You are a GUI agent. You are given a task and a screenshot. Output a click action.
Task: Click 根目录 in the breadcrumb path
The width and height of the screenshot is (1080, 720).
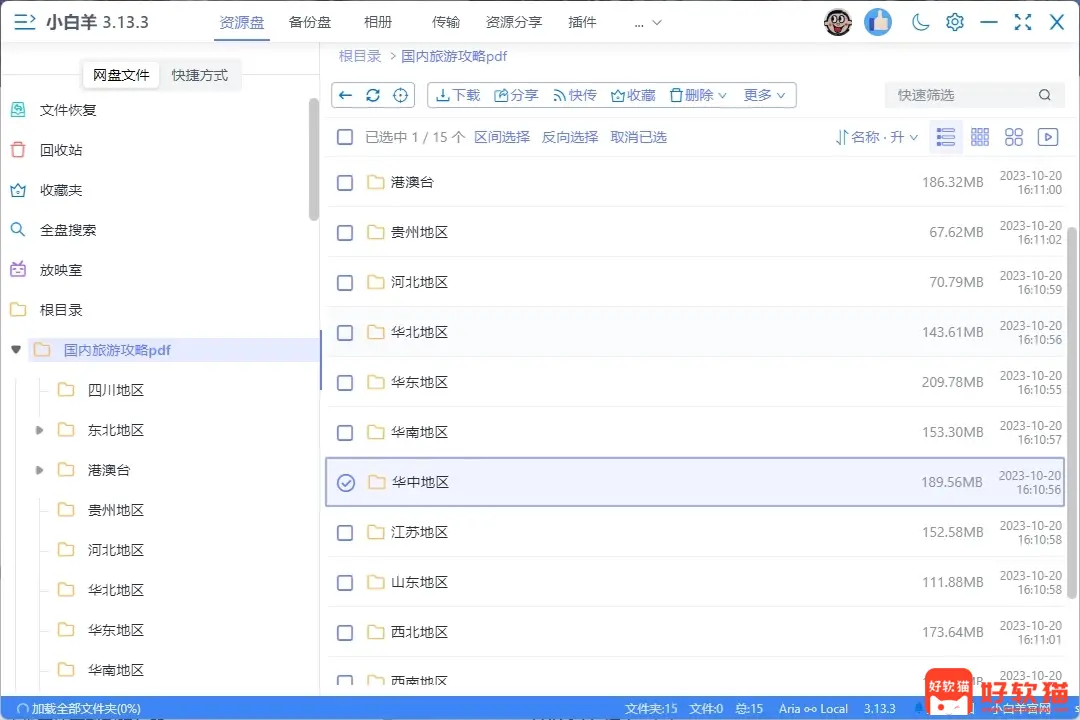point(360,56)
